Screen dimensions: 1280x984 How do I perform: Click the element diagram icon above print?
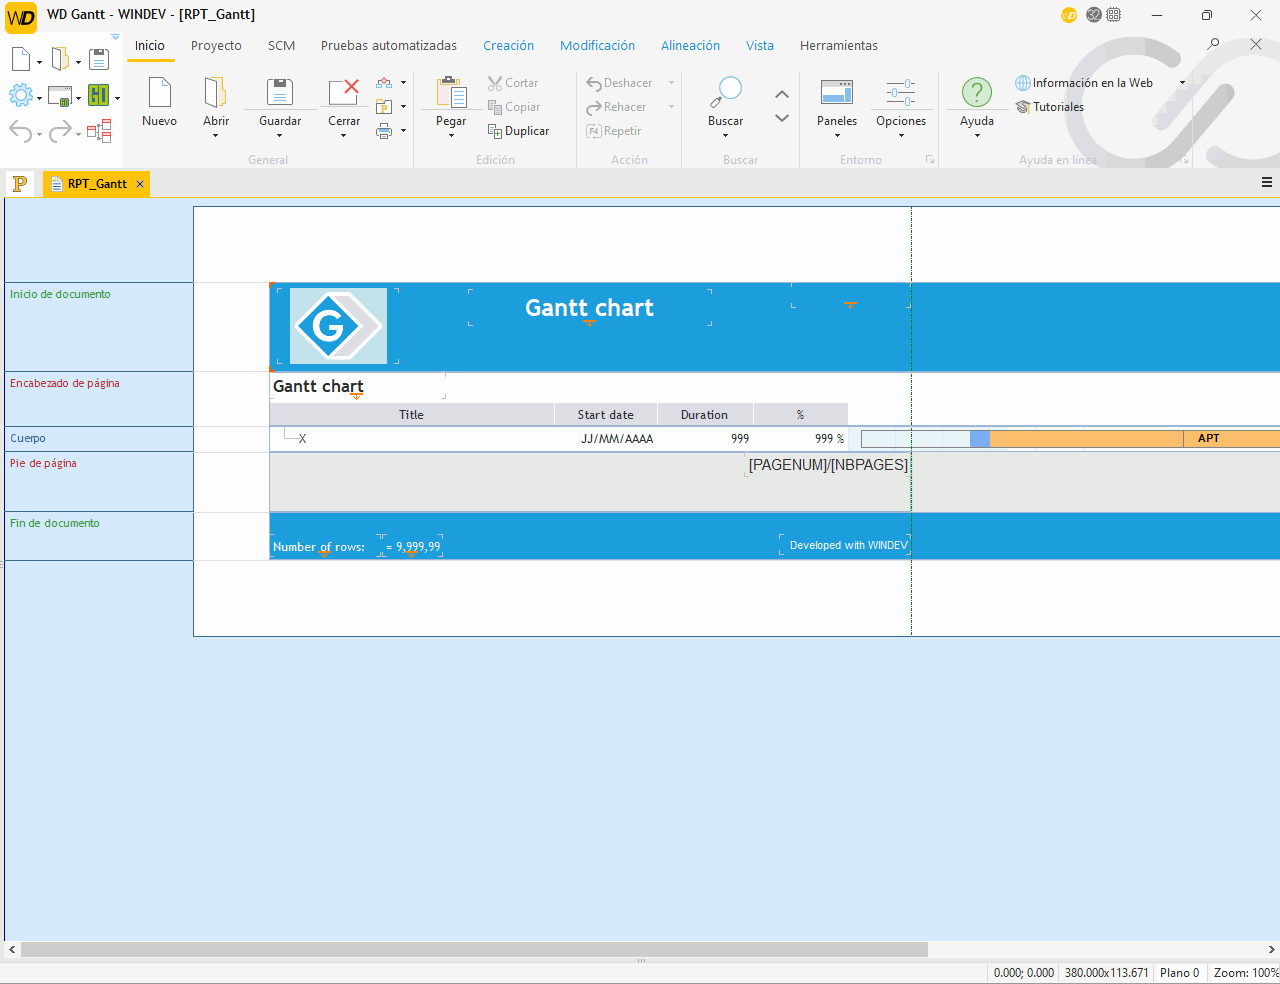pyautogui.click(x=384, y=83)
